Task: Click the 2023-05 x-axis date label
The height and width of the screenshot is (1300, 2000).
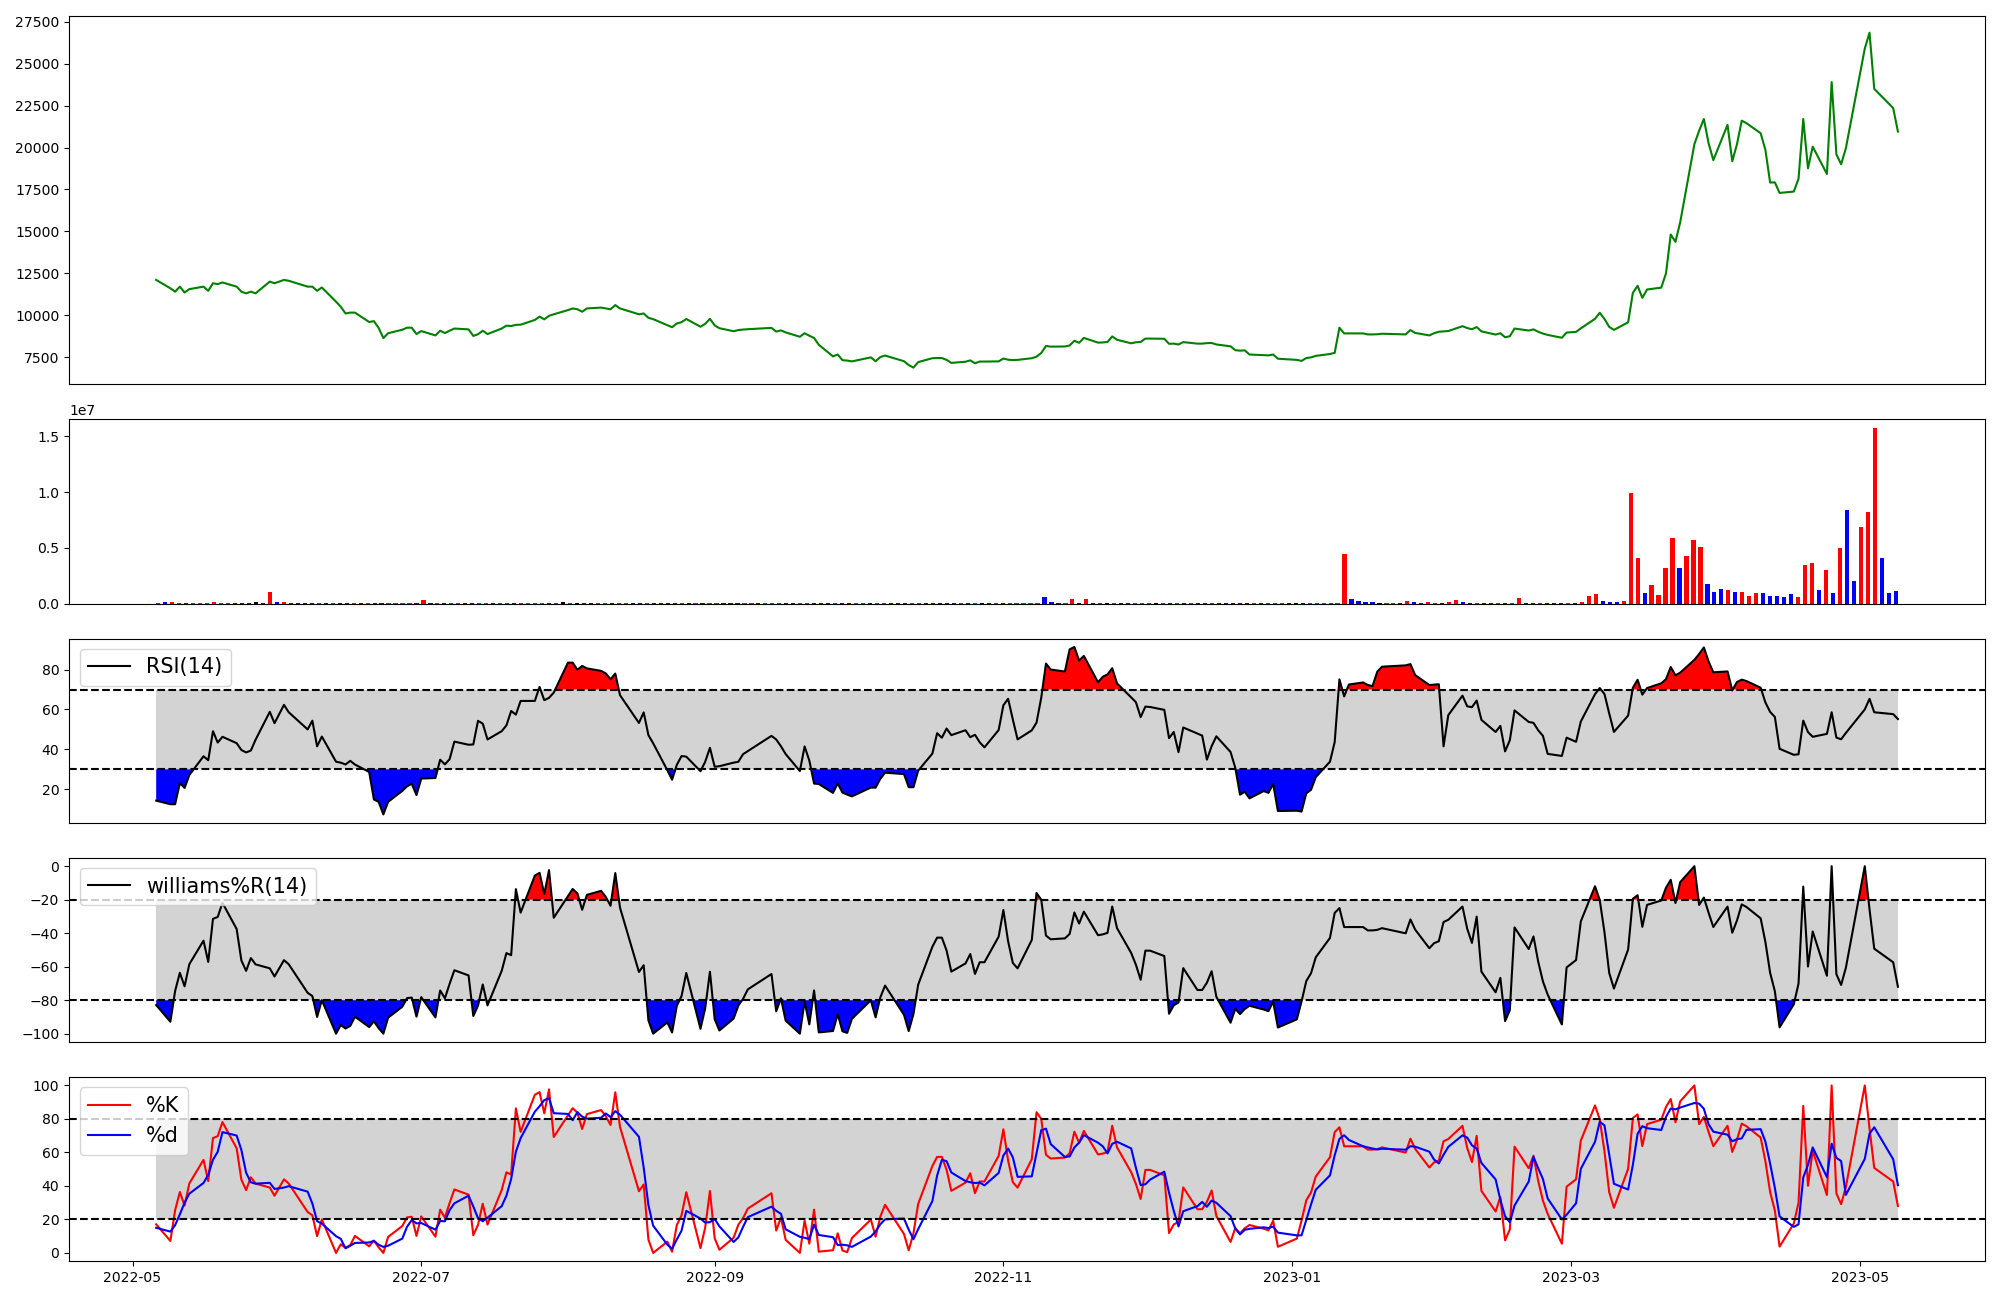Action: pyautogui.click(x=1860, y=1277)
